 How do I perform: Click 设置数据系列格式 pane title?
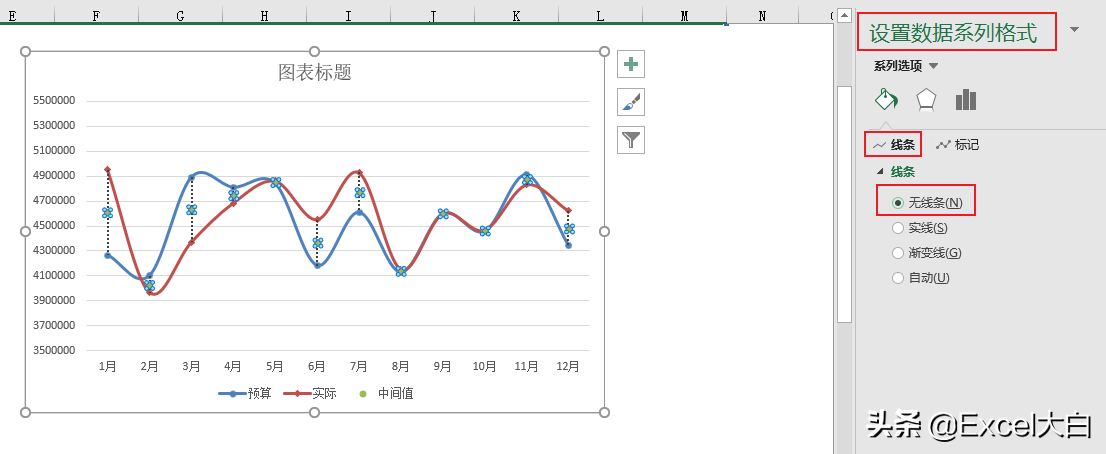coord(954,32)
